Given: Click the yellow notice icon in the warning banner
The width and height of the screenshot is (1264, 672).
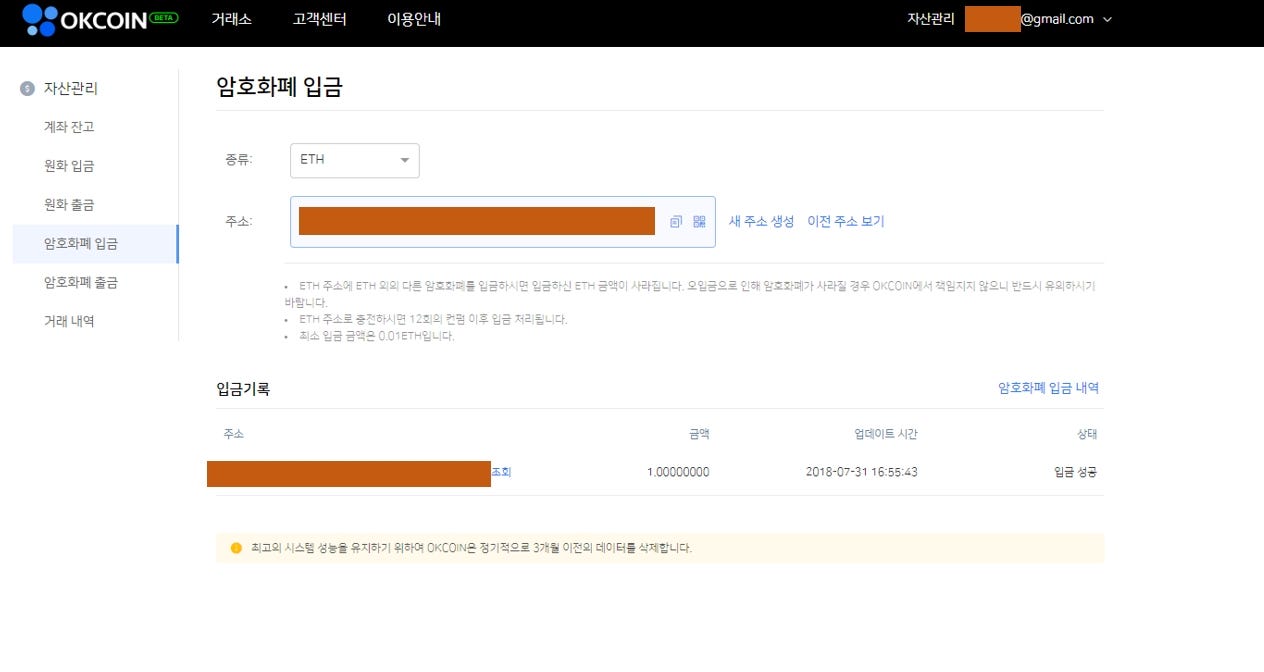Looking at the screenshot, I should 236,548.
